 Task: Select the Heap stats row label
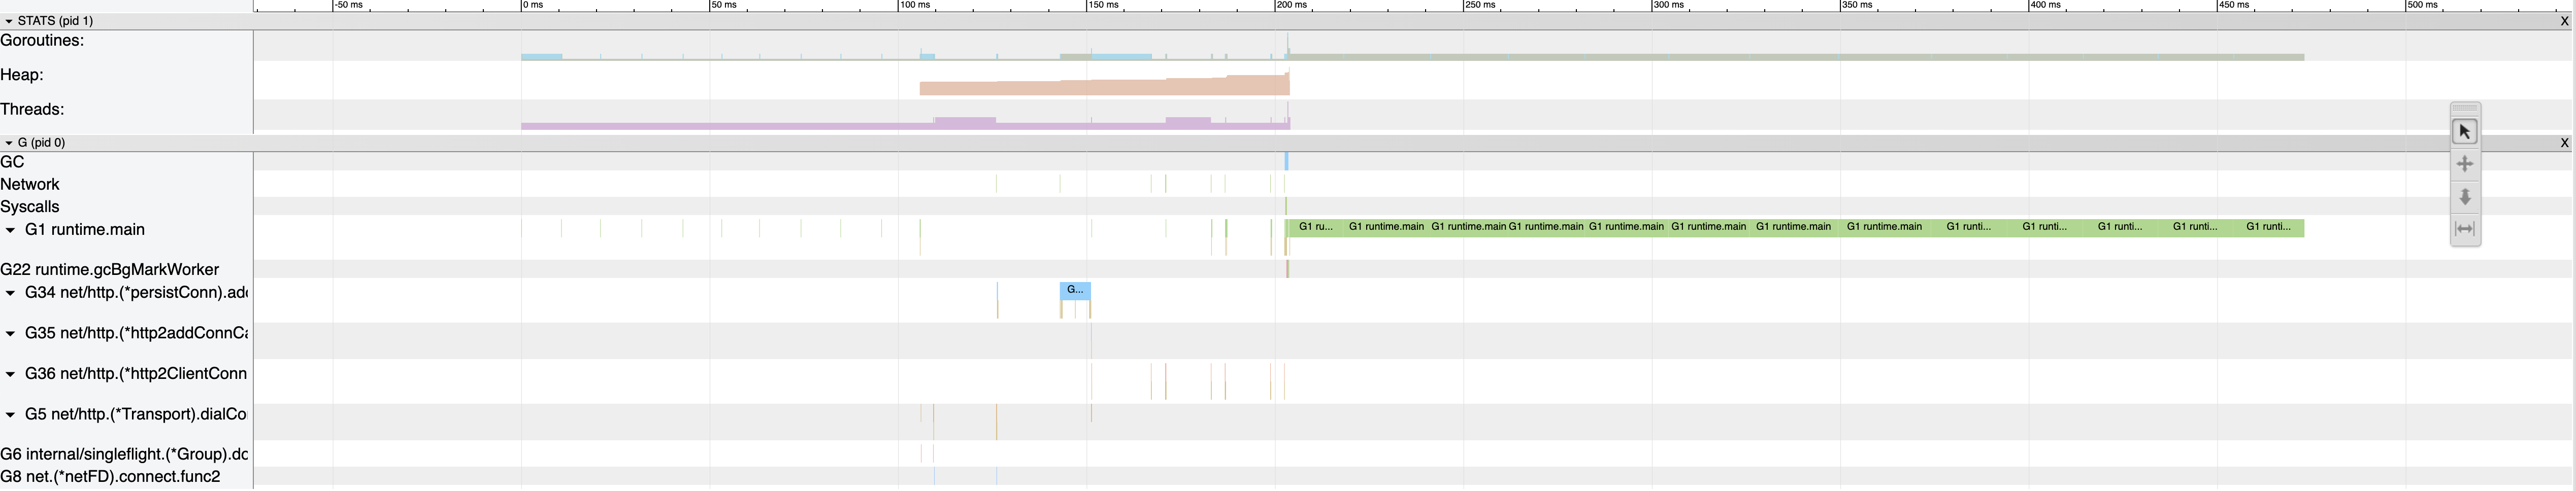click(22, 75)
